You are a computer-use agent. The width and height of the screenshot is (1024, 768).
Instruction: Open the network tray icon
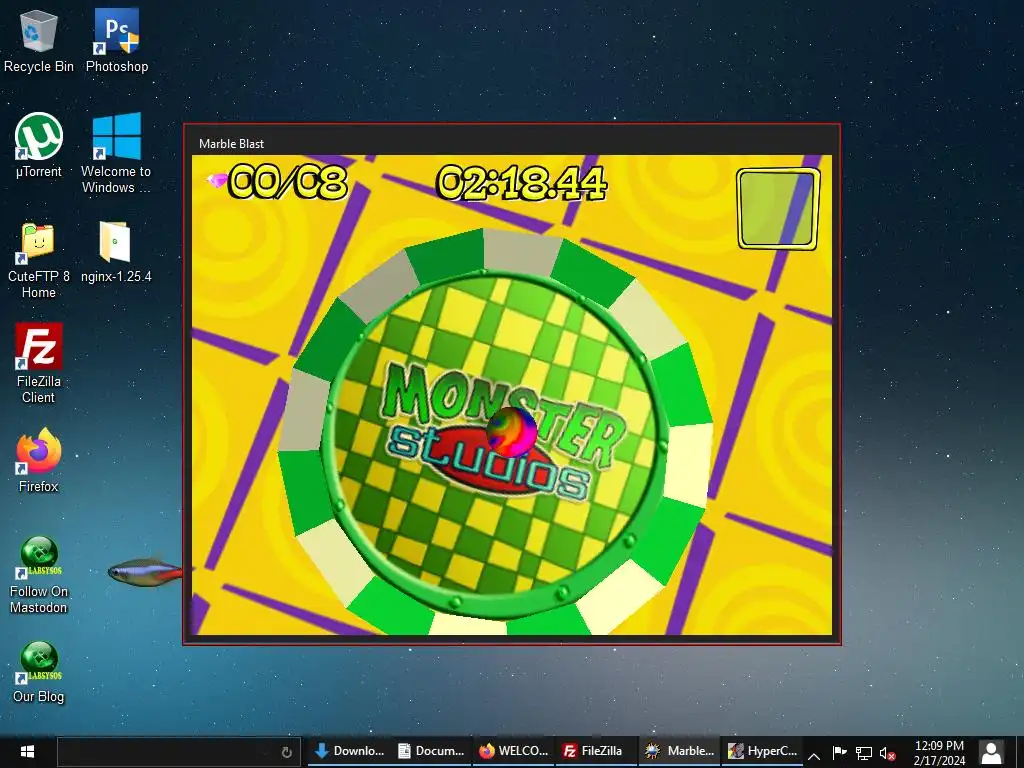pos(863,753)
